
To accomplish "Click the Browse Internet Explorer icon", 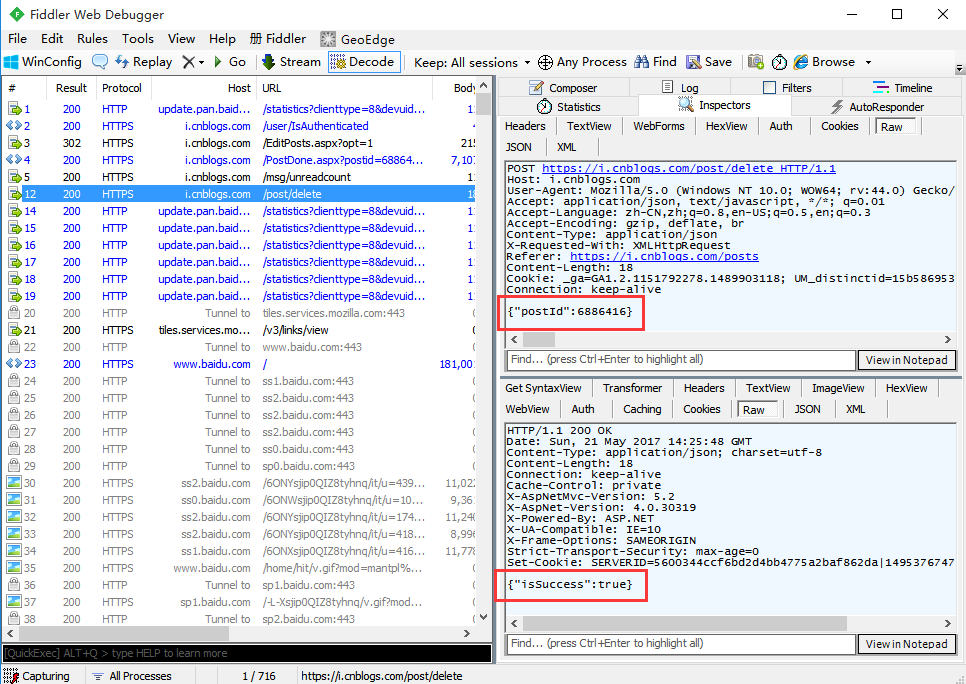I will tap(801, 62).
